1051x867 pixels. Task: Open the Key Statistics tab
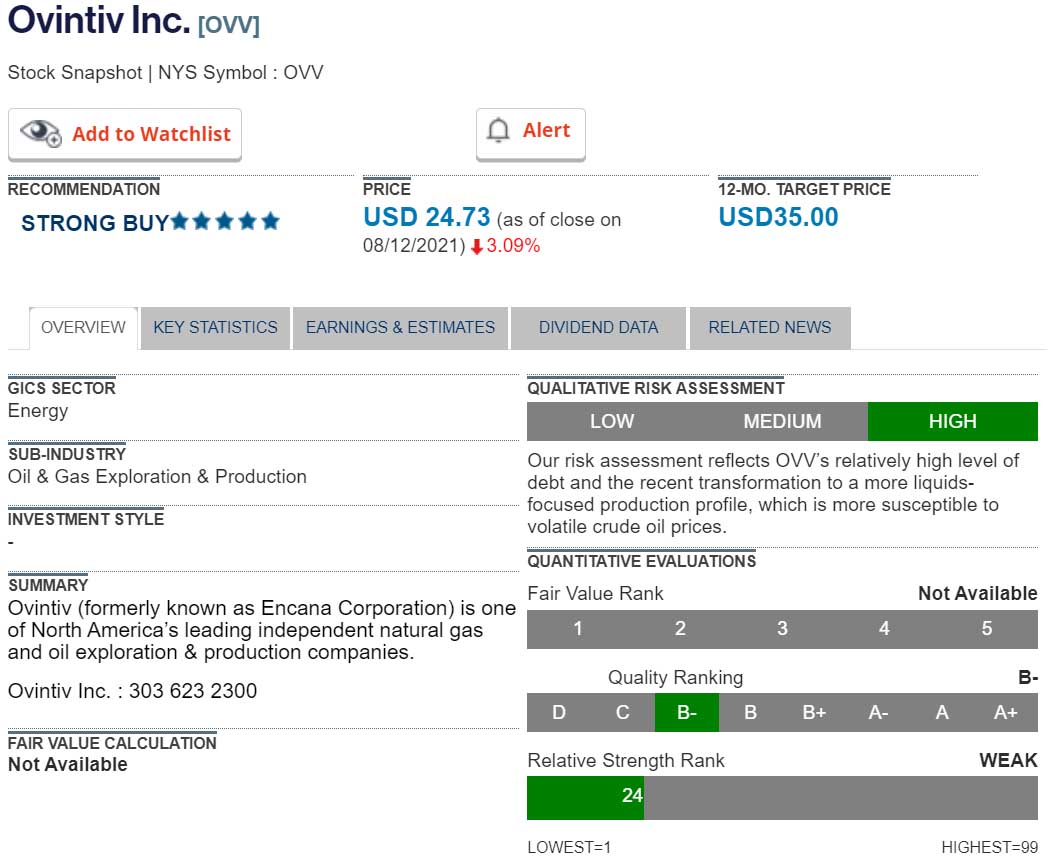215,328
